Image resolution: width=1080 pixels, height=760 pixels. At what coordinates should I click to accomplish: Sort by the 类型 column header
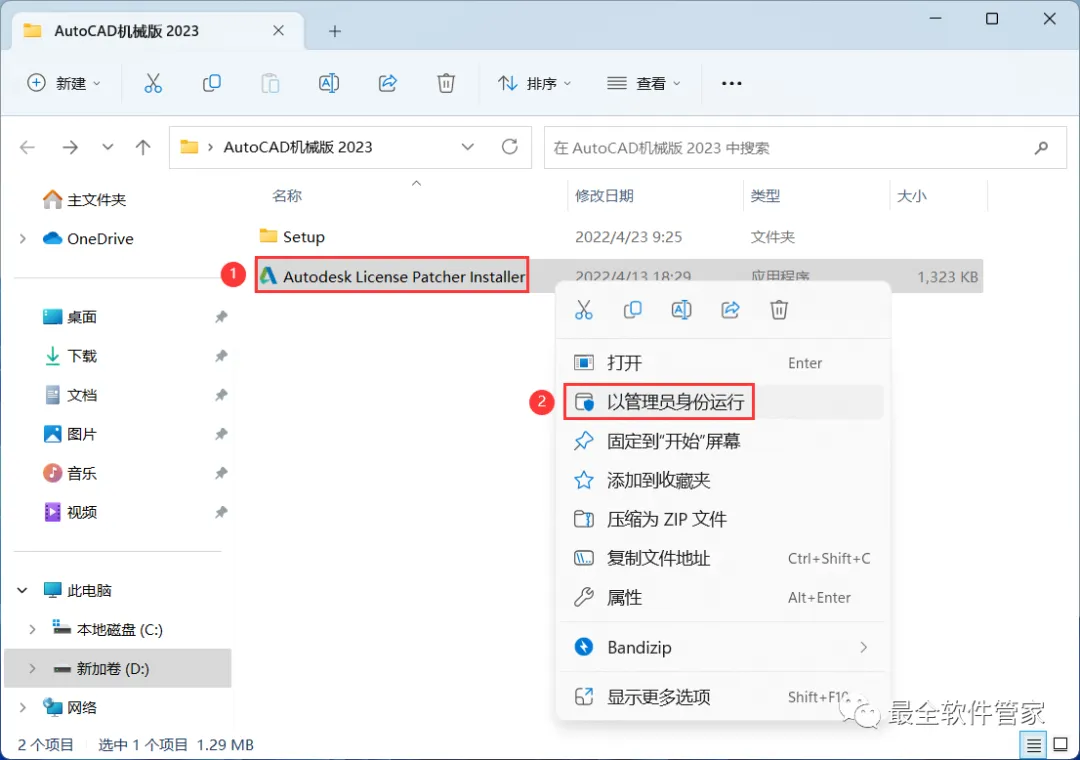pyautogui.click(x=765, y=196)
